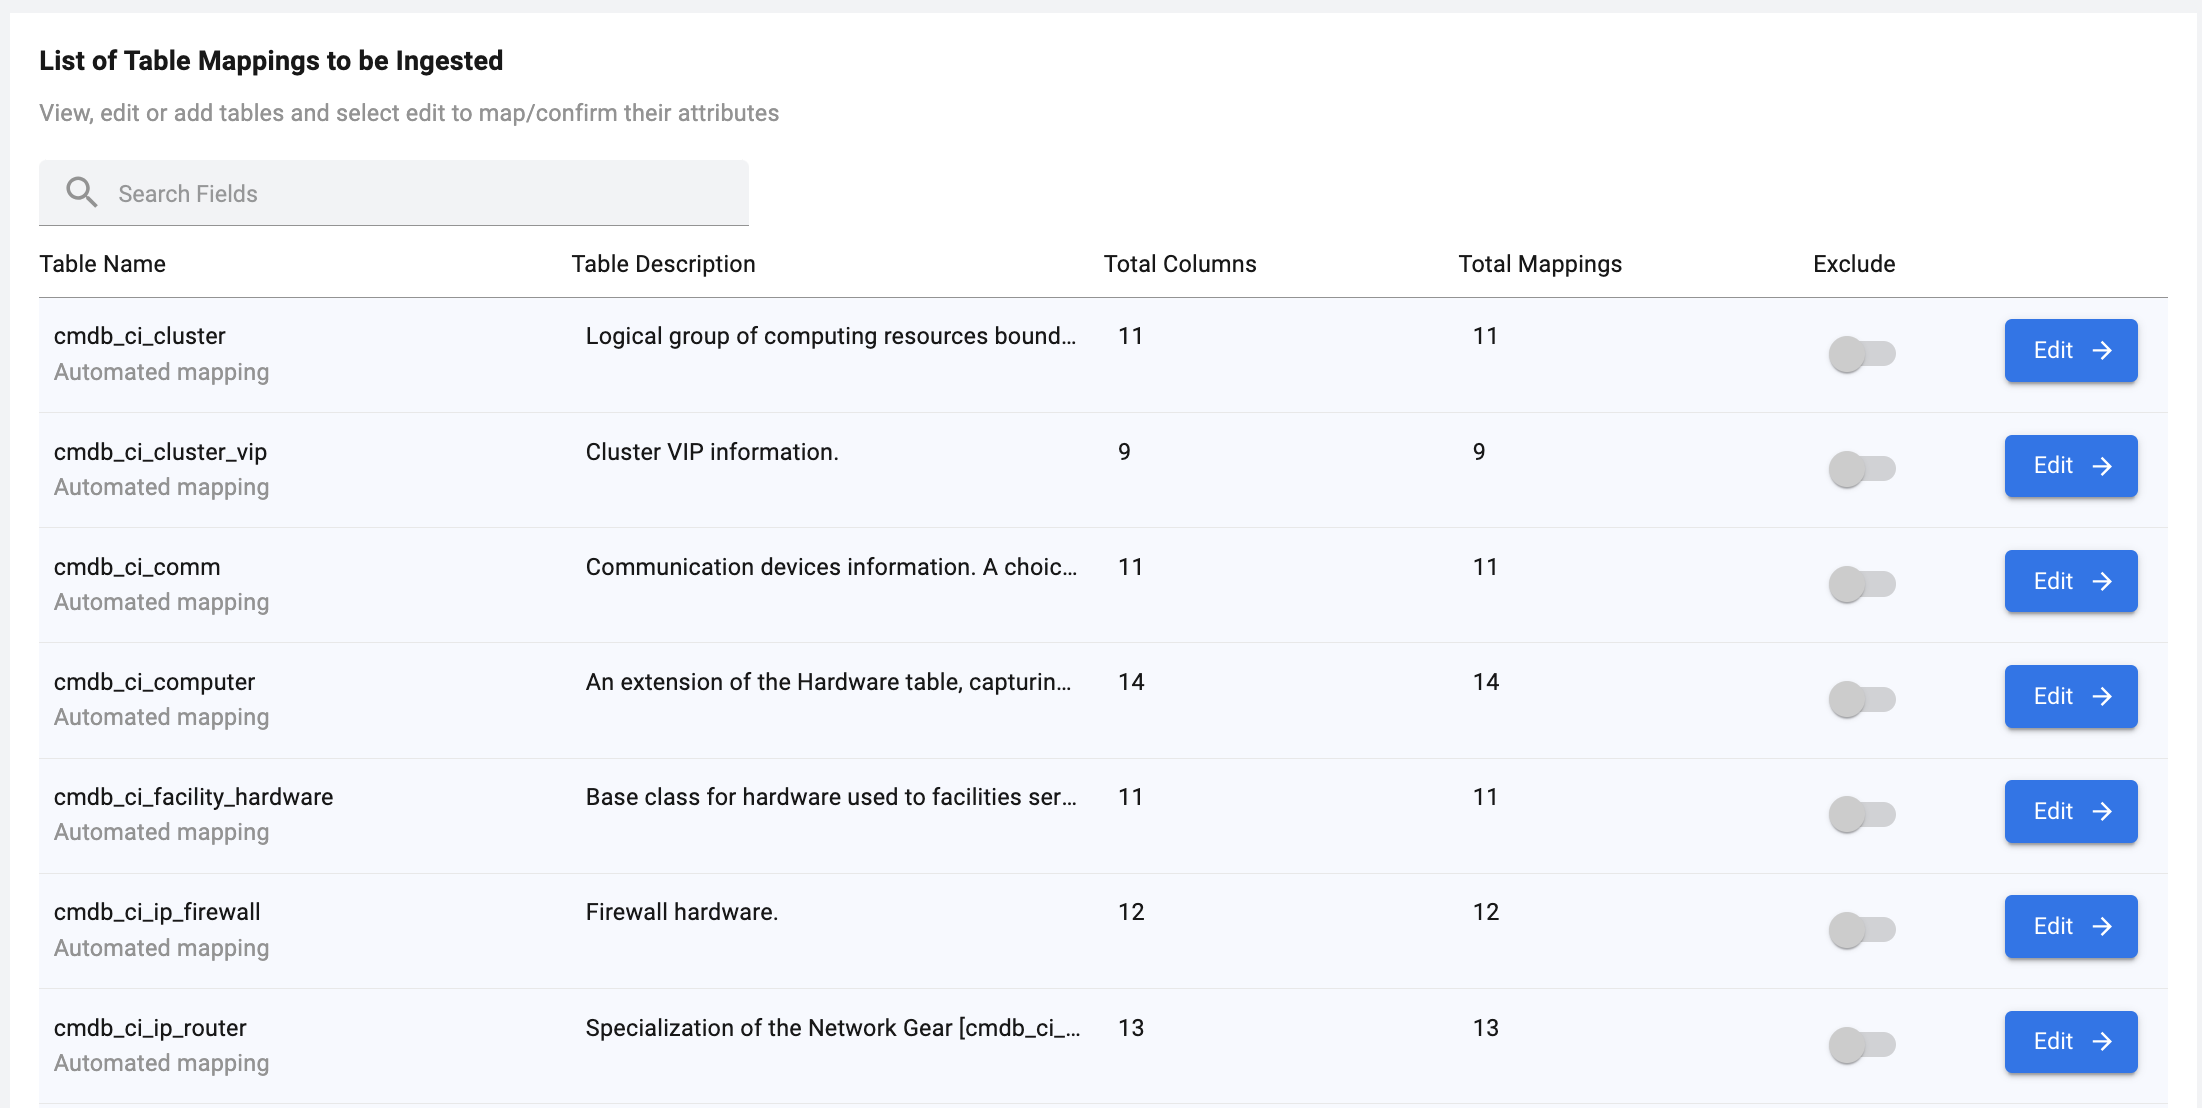
Task: Click the Exclude column header
Action: click(x=1854, y=264)
